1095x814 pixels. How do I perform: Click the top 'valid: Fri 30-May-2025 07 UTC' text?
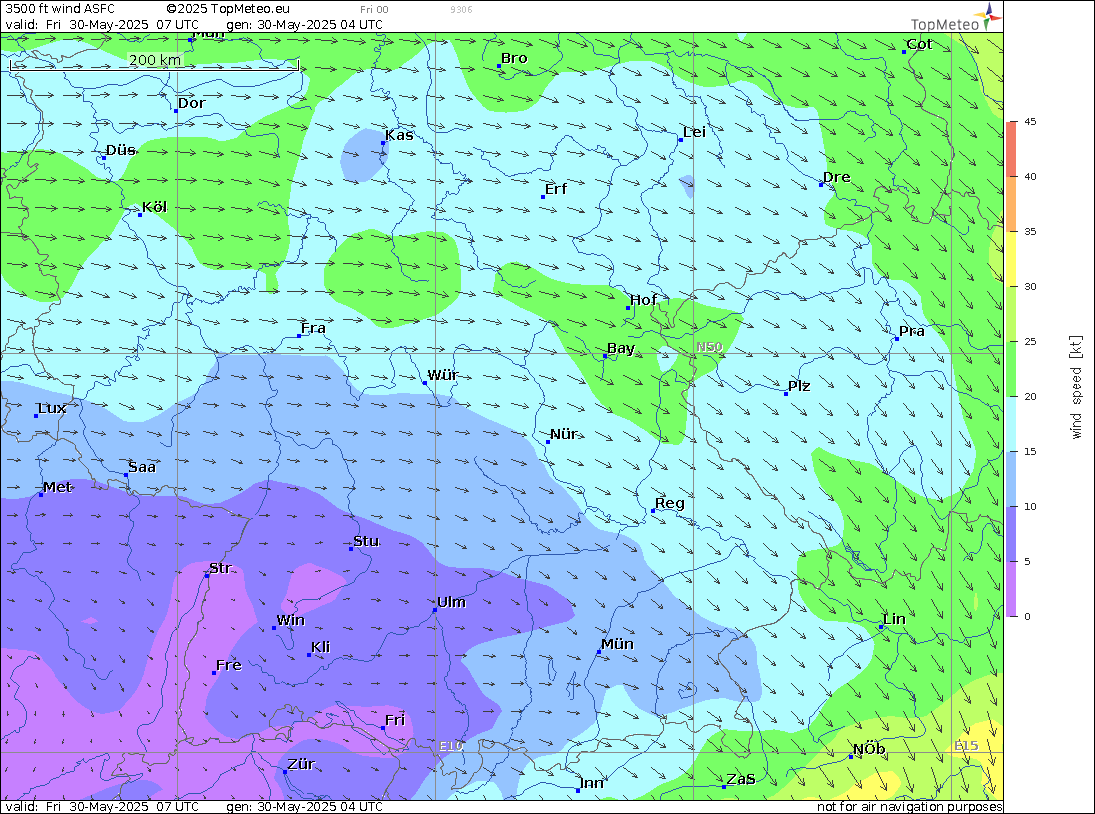click(x=102, y=24)
